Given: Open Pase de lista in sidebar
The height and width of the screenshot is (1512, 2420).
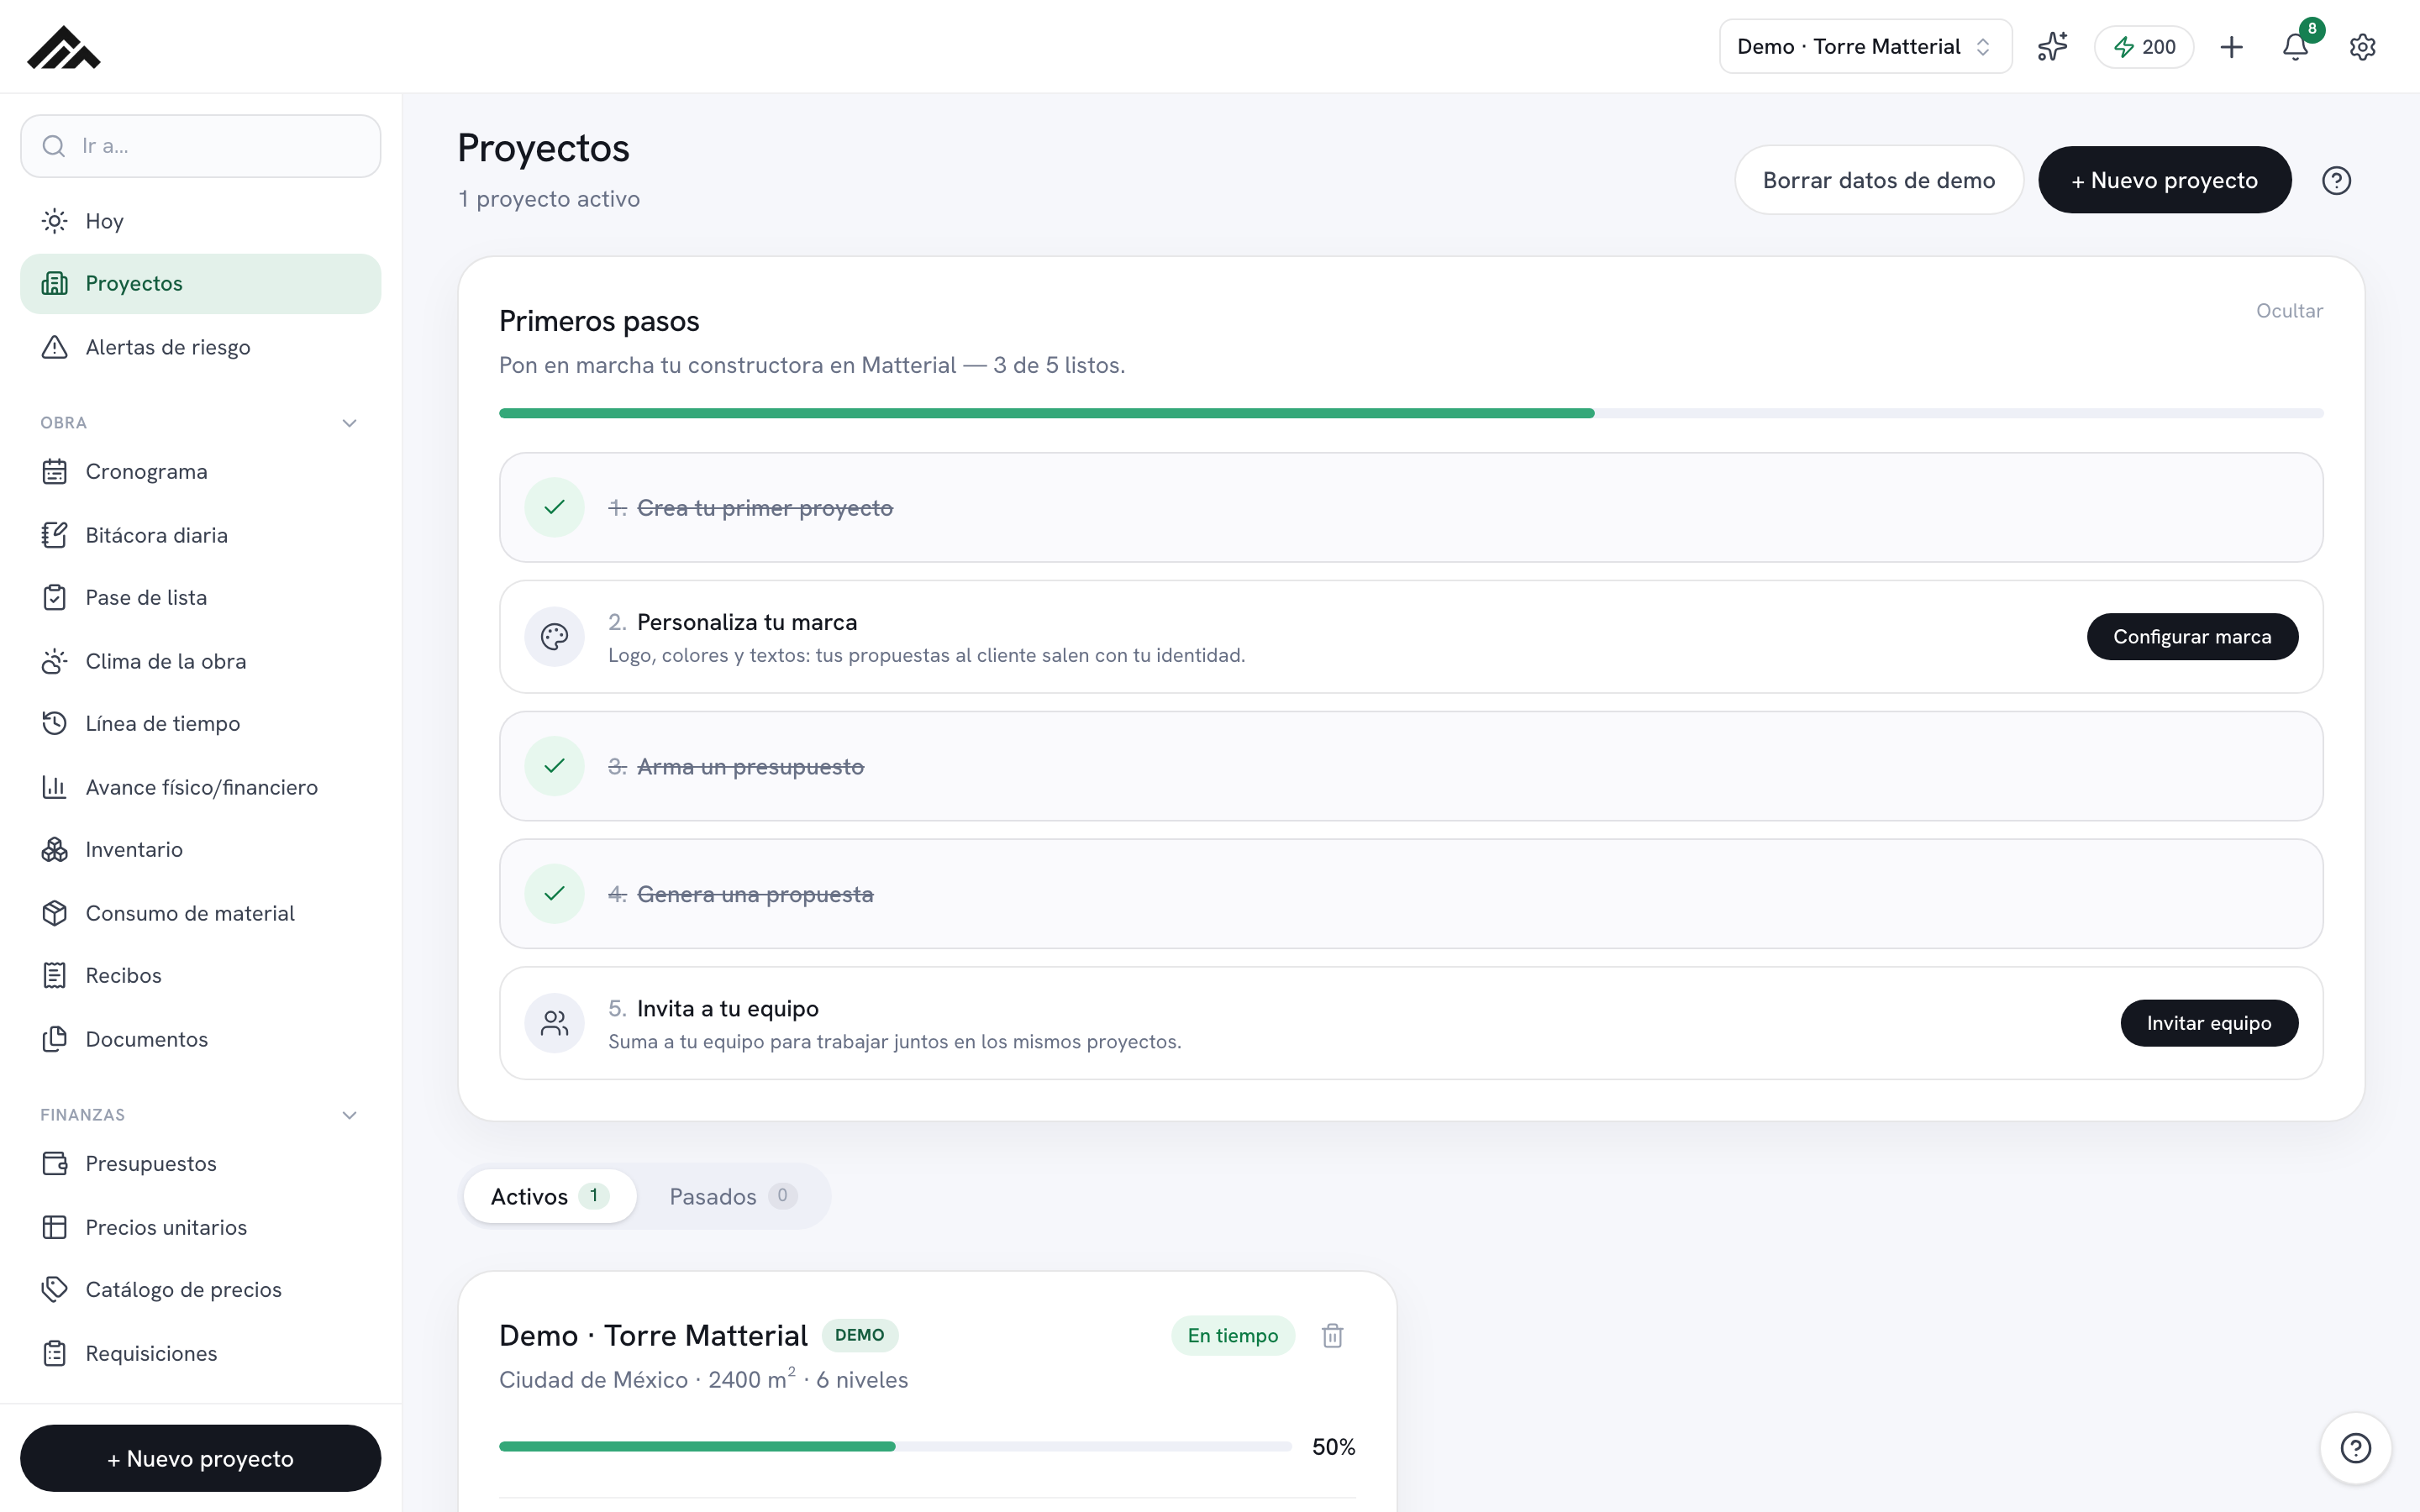Looking at the screenshot, I should pos(201,597).
